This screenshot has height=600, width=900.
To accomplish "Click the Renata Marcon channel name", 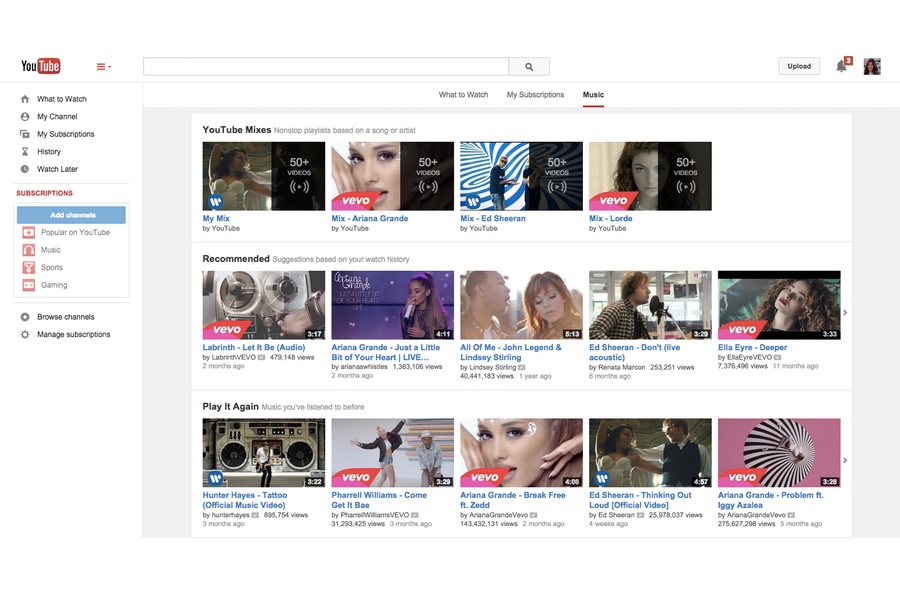I will point(622,367).
